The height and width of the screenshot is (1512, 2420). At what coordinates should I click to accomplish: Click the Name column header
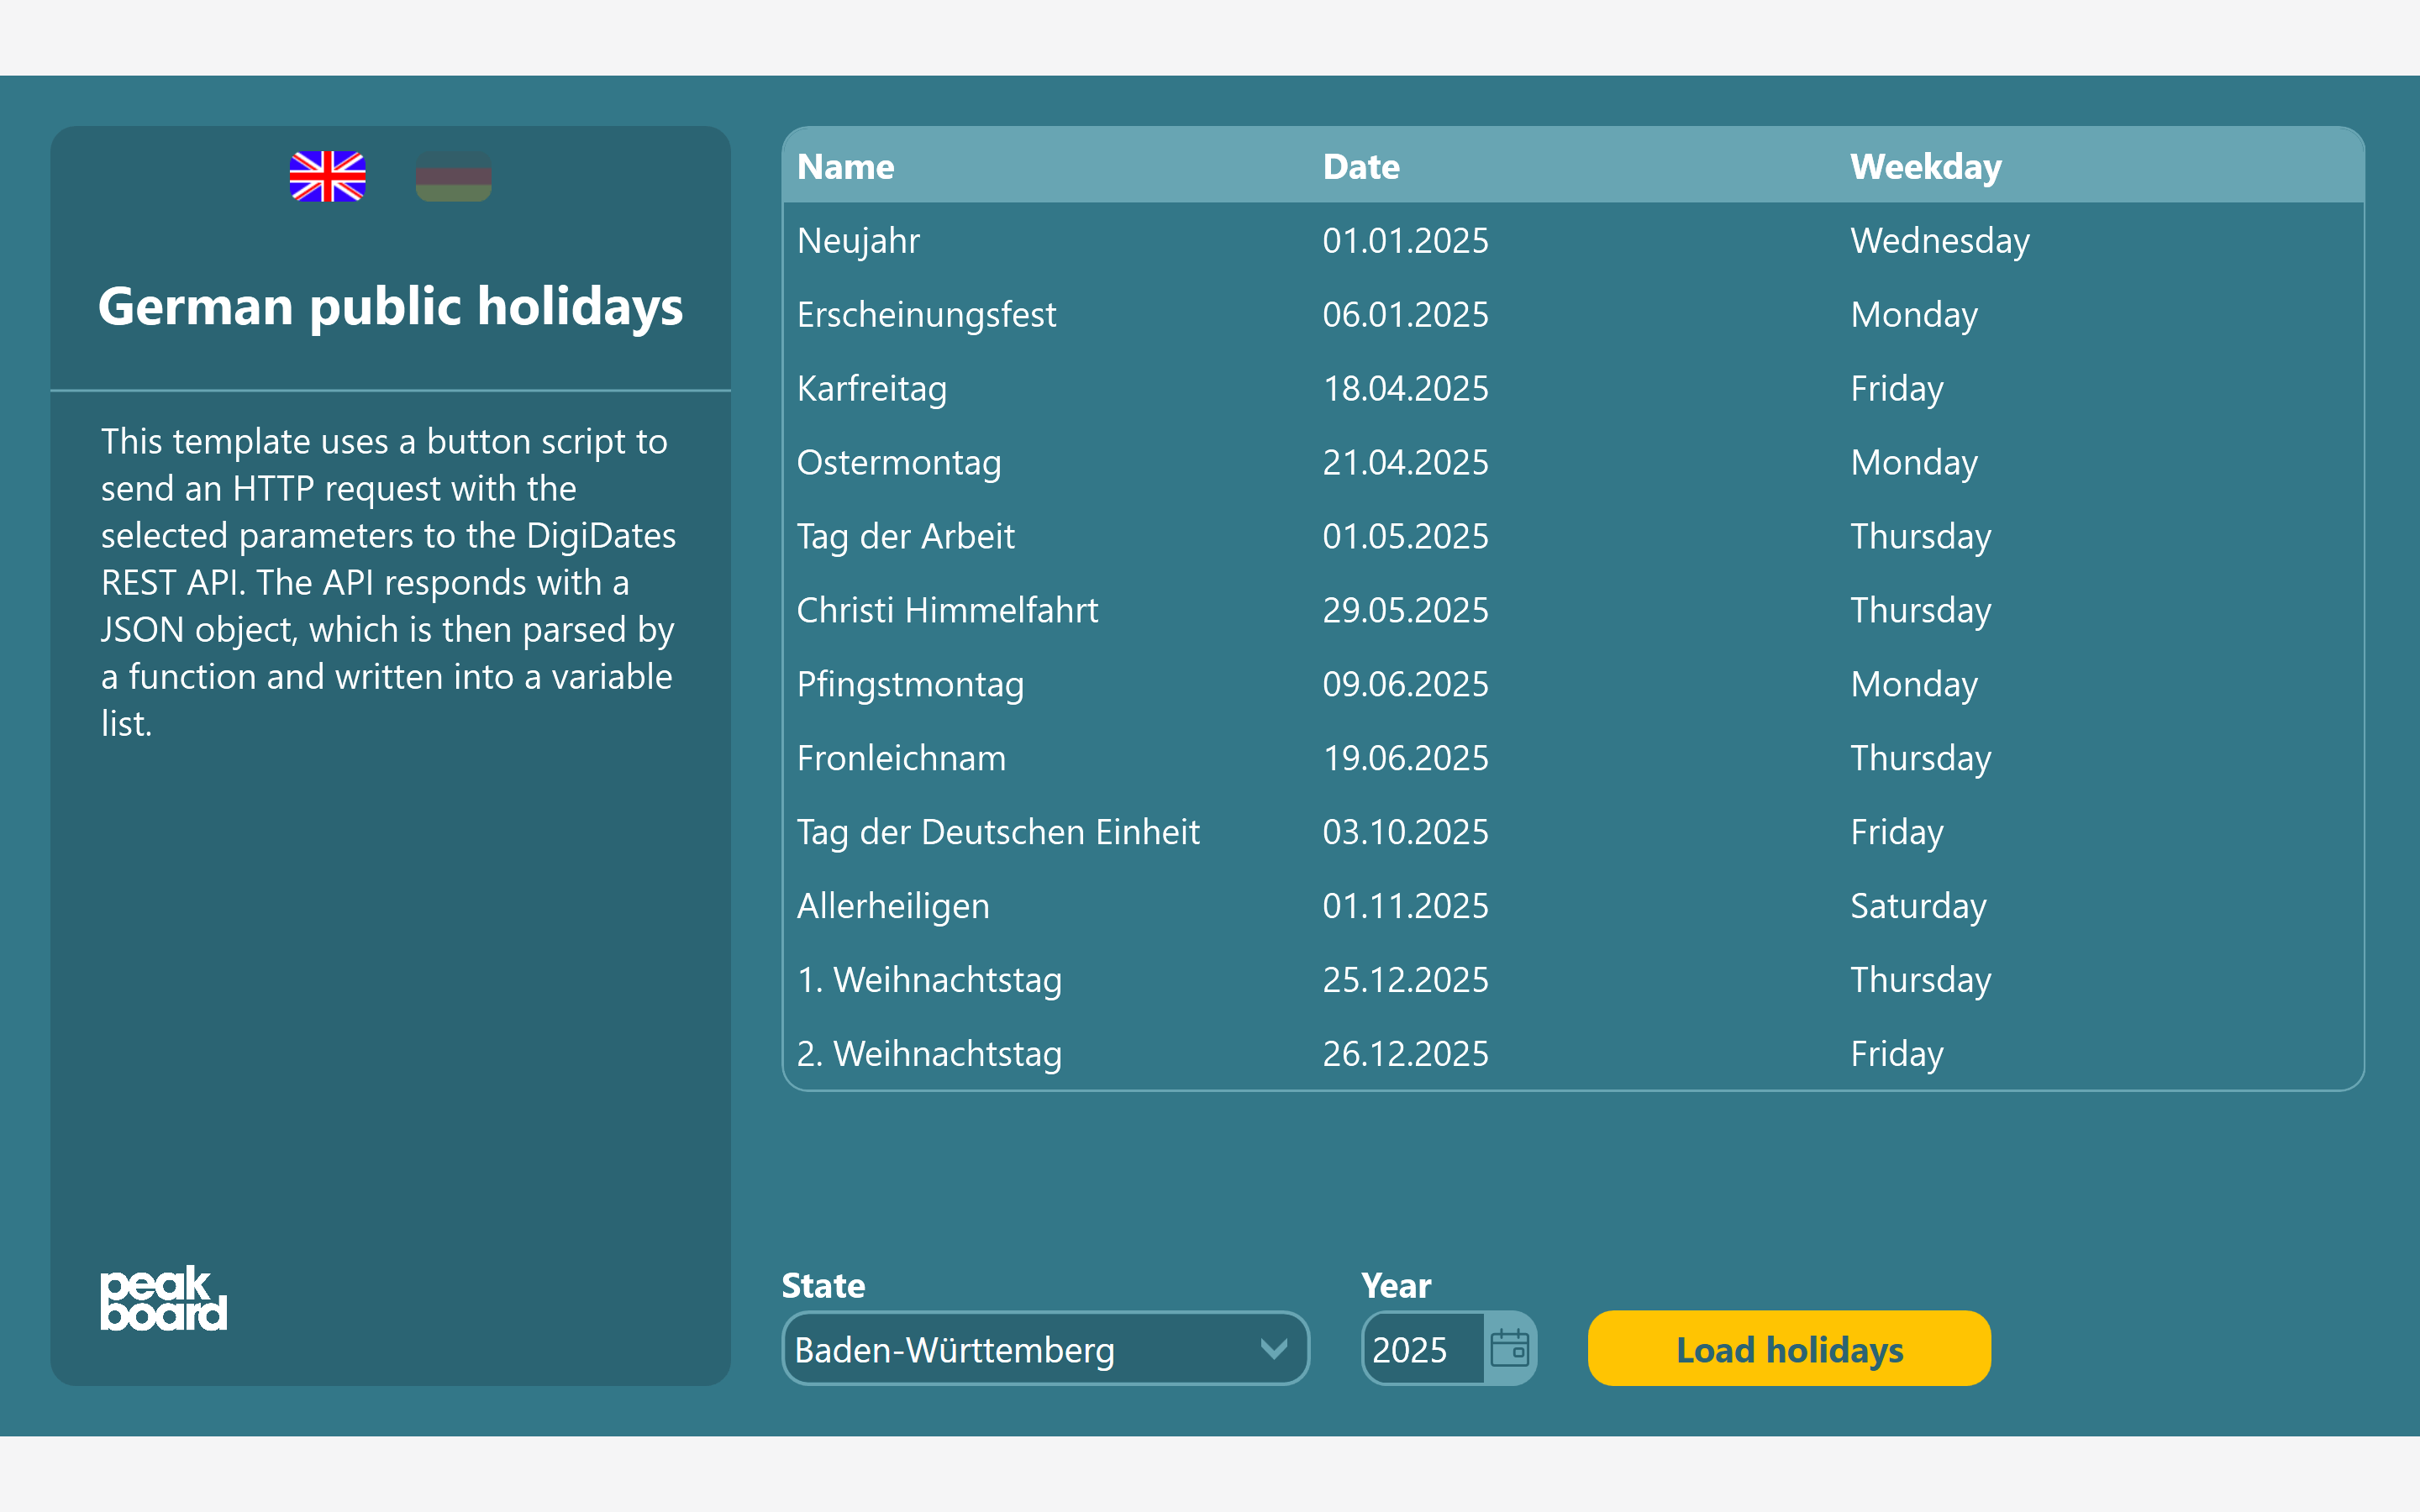[x=845, y=166]
